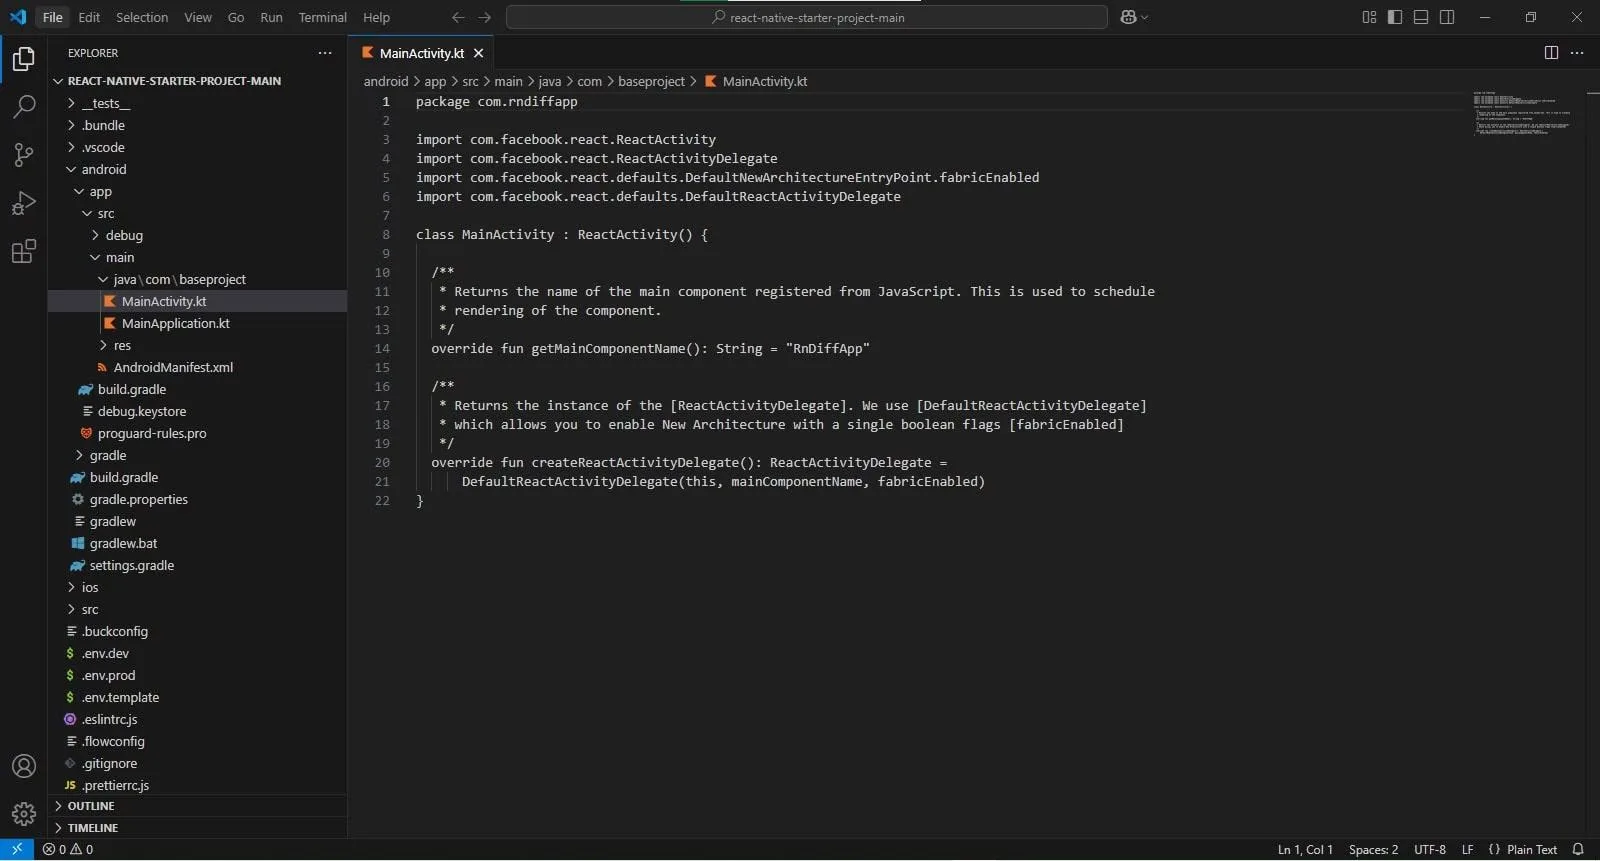Click the VS Code logo icon

[17, 17]
